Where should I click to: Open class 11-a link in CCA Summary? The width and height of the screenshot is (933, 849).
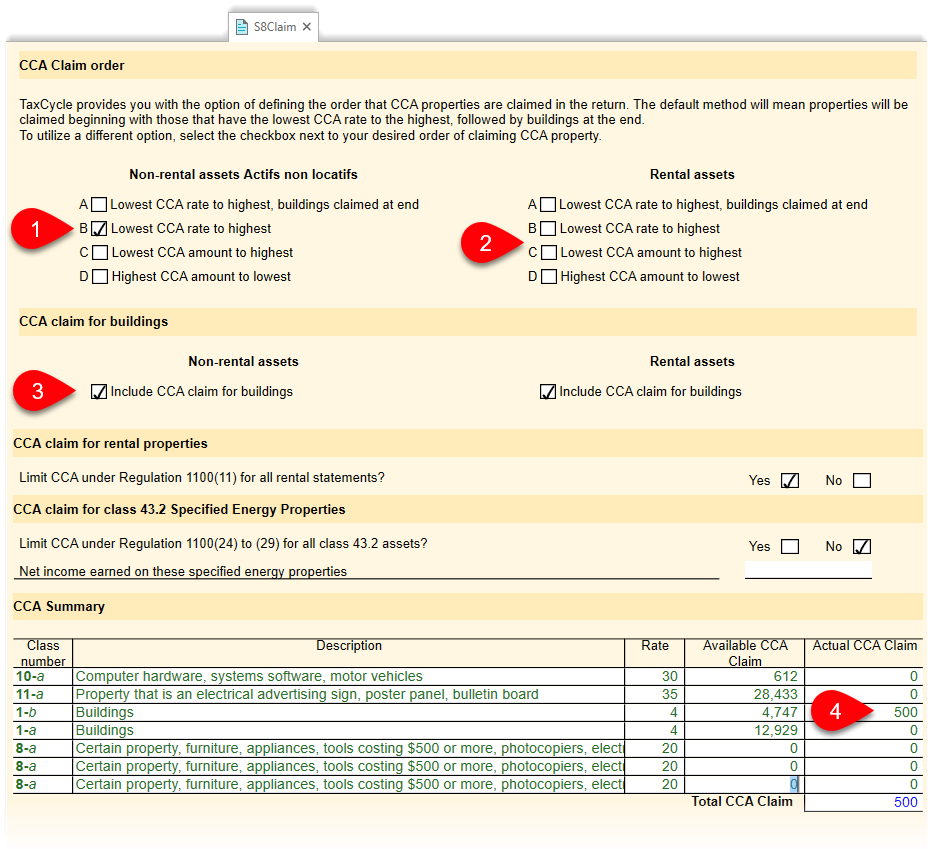30,695
